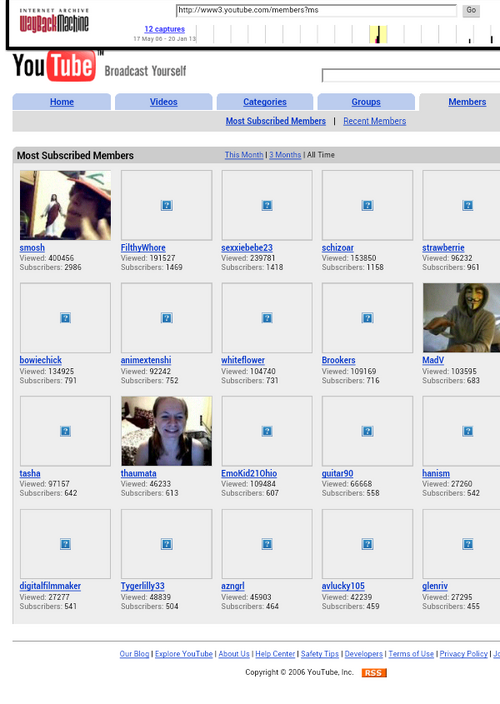Open the 12 captures link
Screen dimensions: 500x704
pyautogui.click(x=165, y=29)
